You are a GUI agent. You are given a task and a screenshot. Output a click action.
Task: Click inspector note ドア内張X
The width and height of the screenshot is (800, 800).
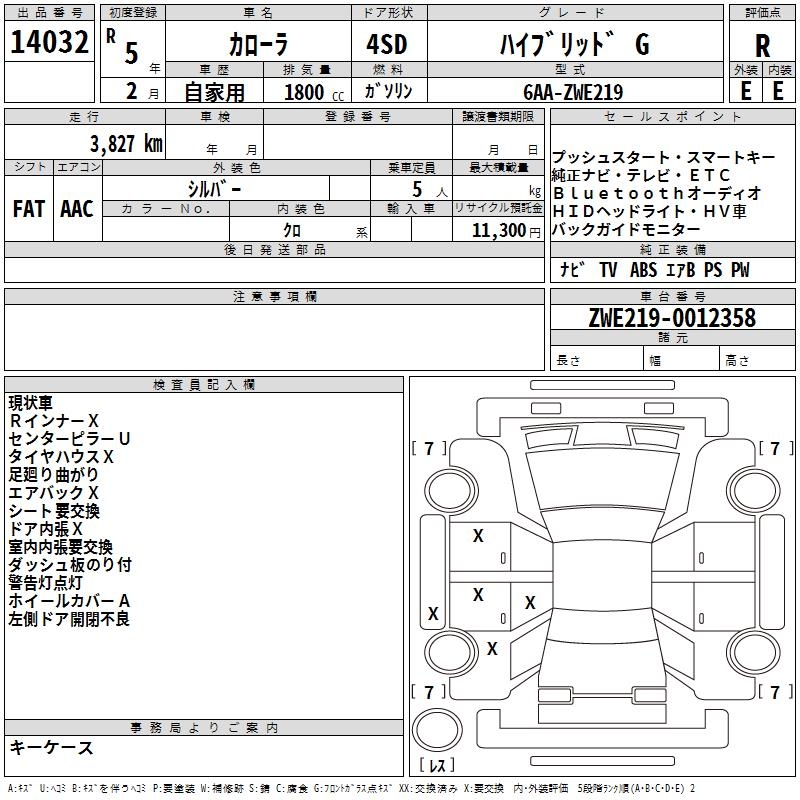point(45,529)
